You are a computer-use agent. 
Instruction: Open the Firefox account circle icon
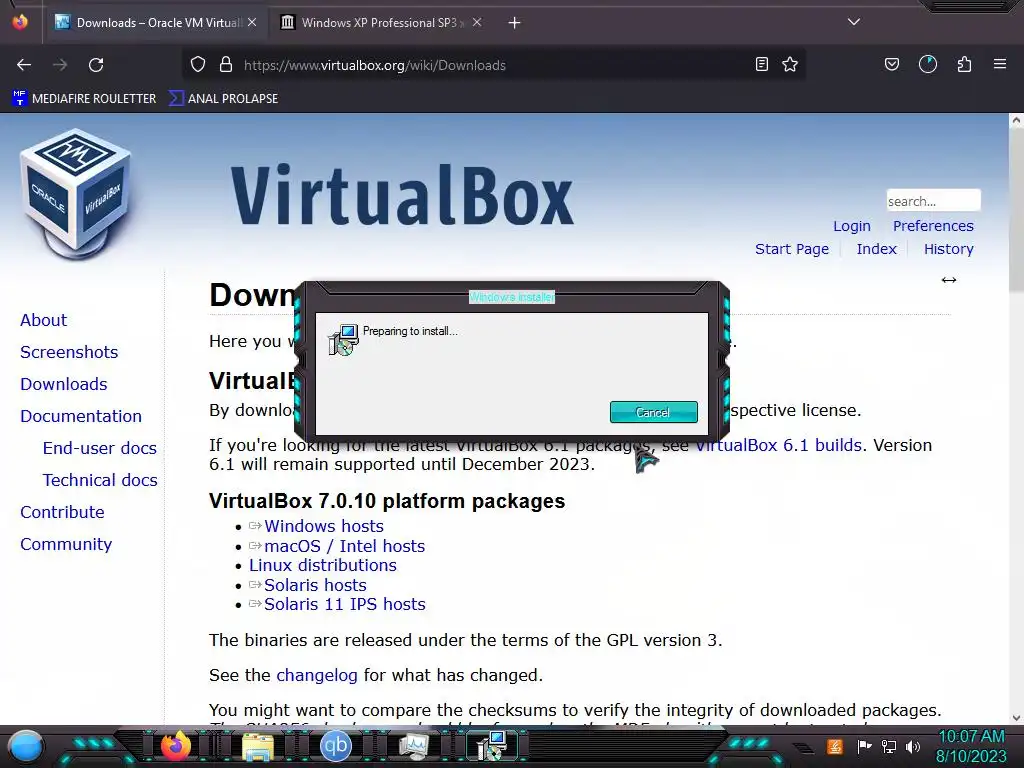point(928,65)
